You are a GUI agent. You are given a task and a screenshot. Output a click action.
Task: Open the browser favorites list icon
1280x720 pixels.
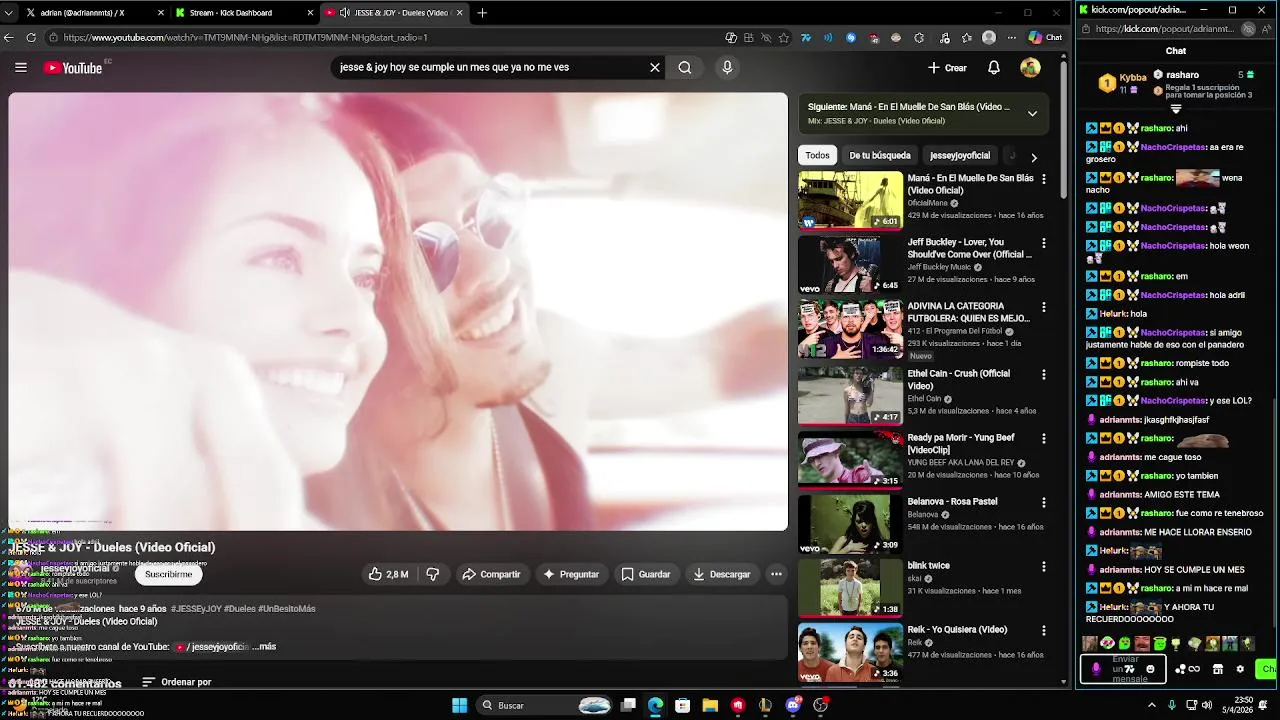pos(966,38)
